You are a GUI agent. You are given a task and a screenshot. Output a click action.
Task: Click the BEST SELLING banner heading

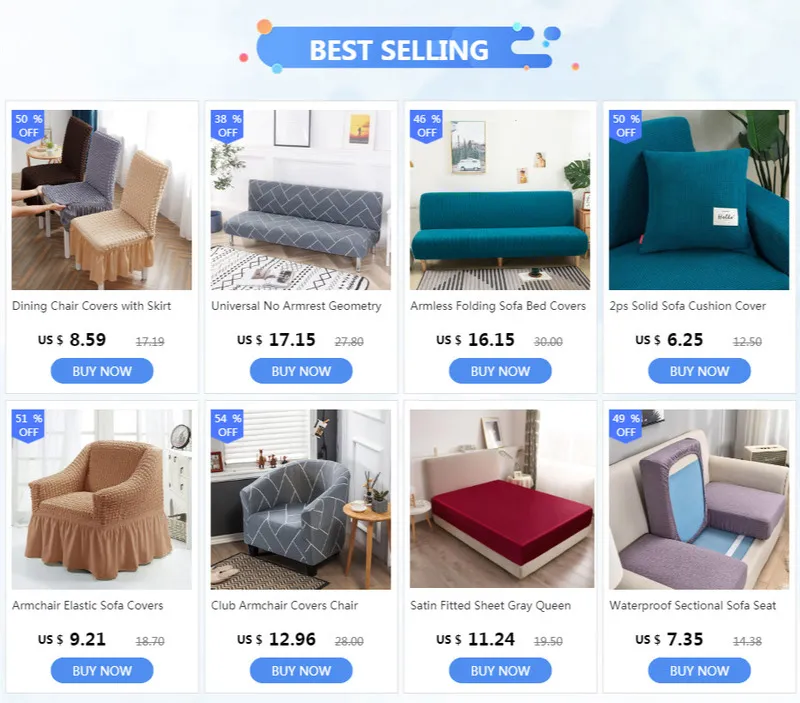click(x=399, y=49)
